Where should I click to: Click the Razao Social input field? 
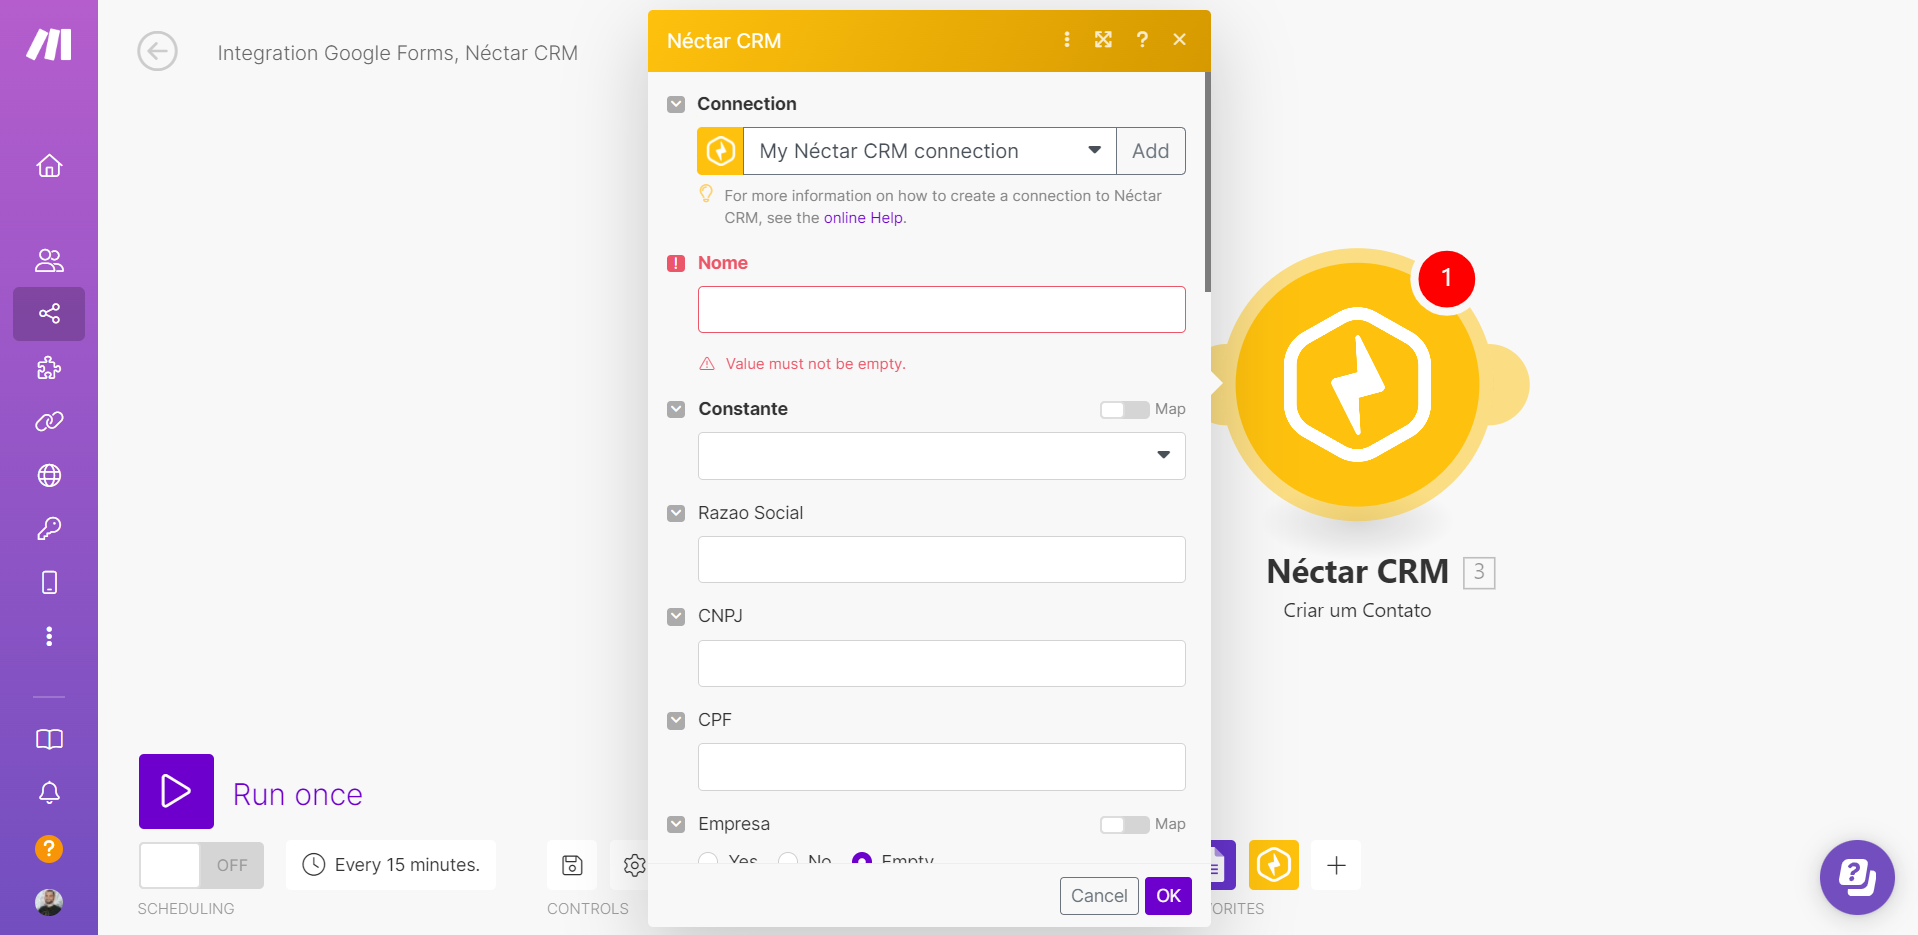[x=942, y=560]
